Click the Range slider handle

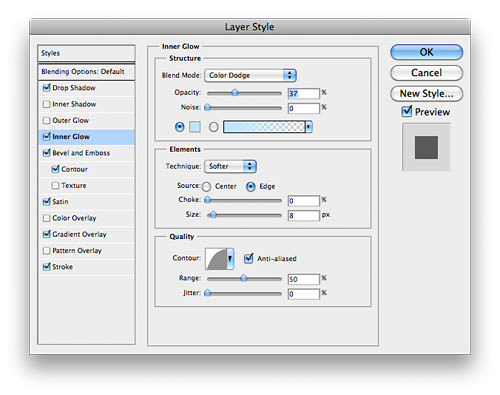244,278
